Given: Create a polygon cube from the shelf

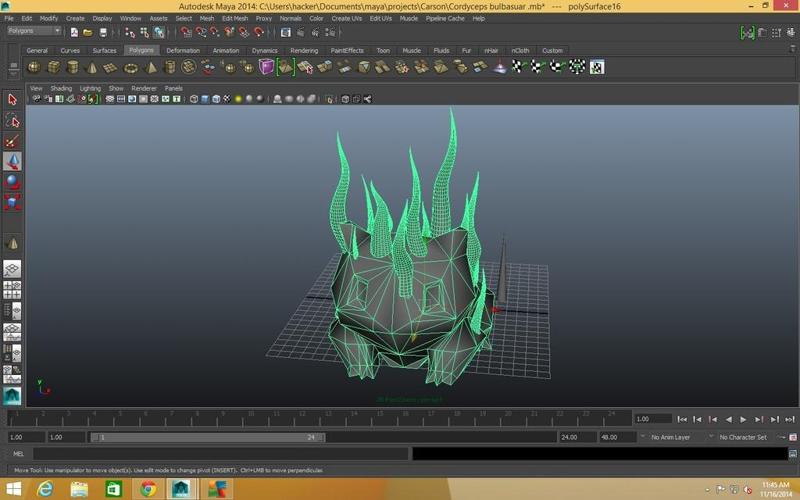Looking at the screenshot, I should click(x=53, y=67).
